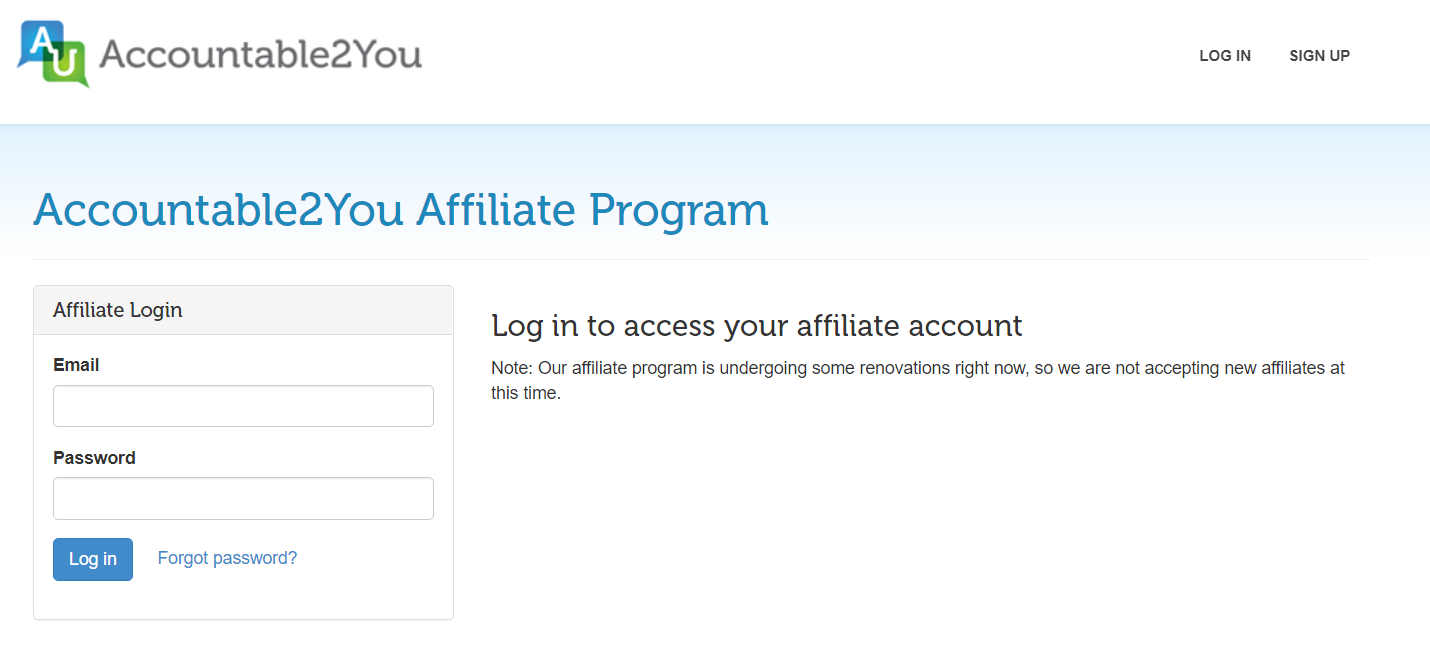1430x656 pixels.
Task: Focus the Email input field
Action: (x=243, y=406)
